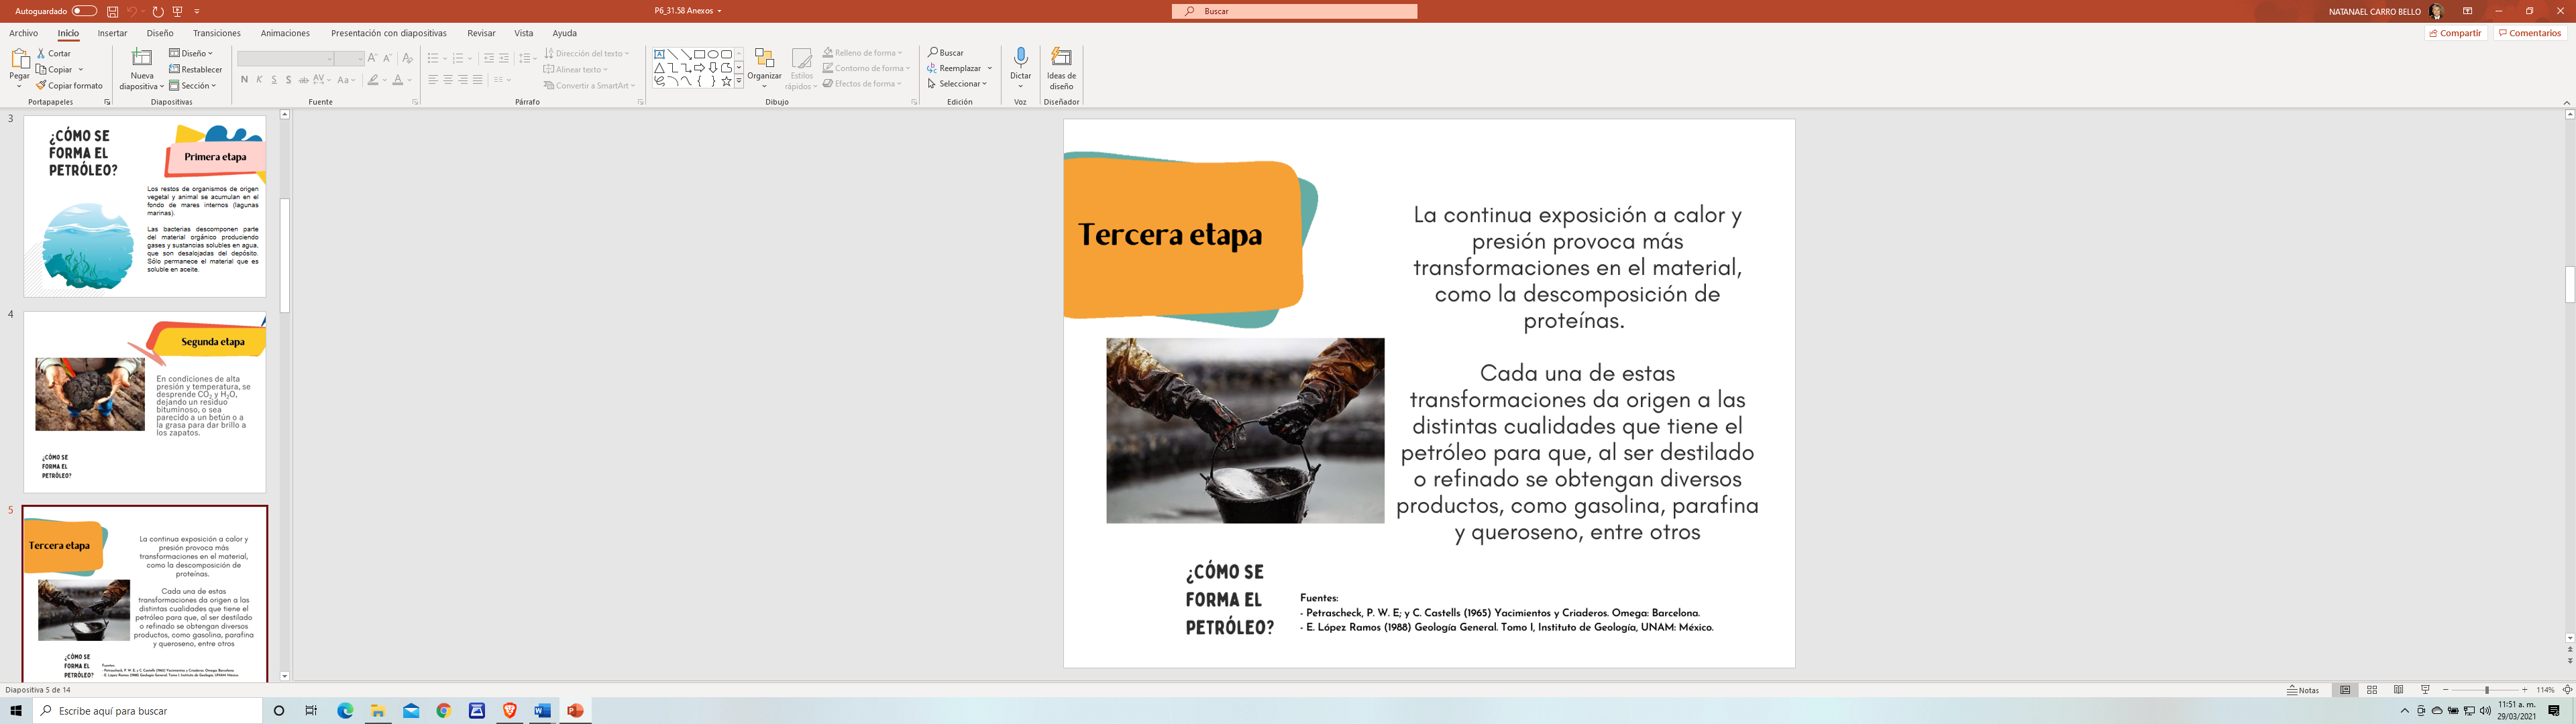Click the Organizar icon

(x=764, y=59)
